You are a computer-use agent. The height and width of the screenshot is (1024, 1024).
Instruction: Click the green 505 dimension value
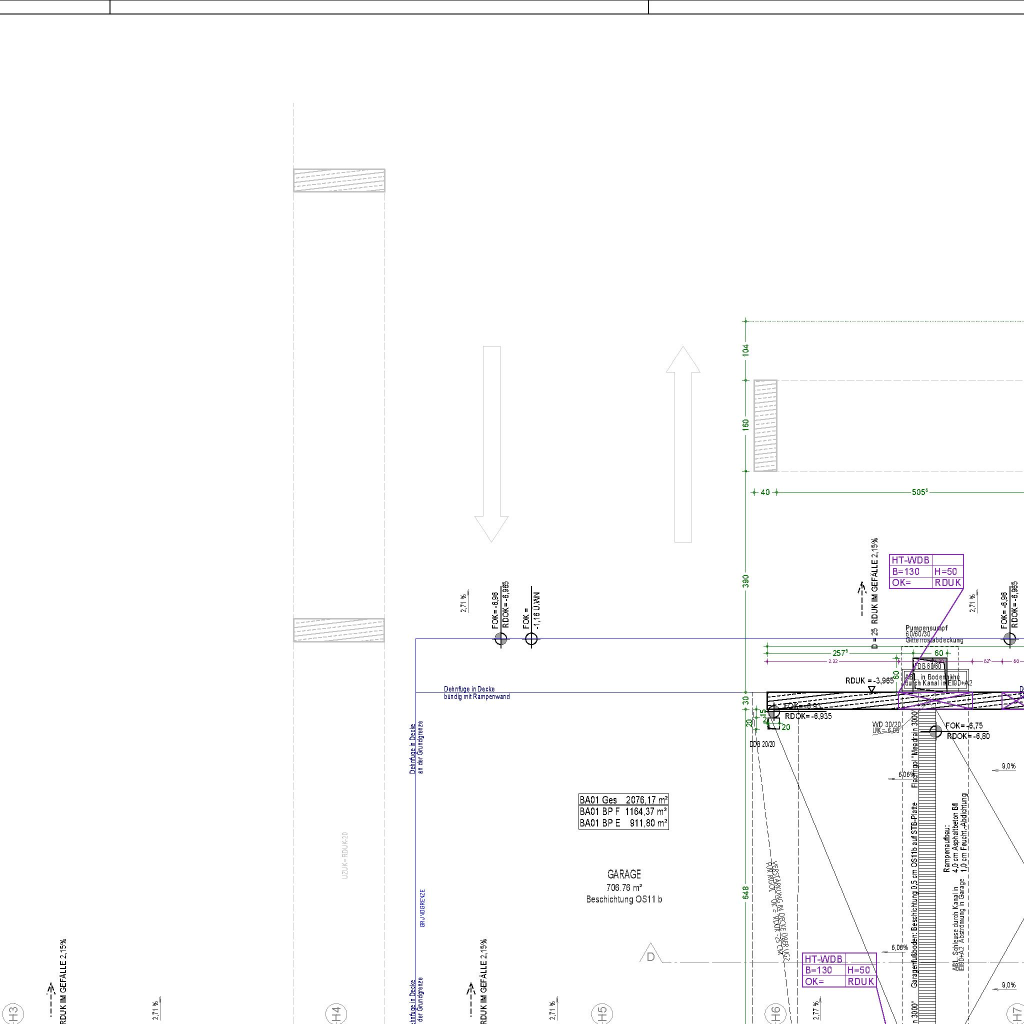(920, 492)
